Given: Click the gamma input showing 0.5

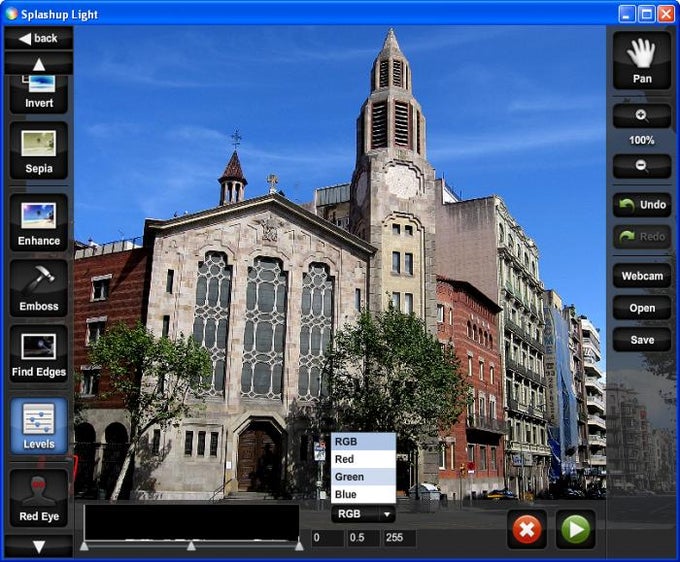Looking at the screenshot, I should [363, 538].
